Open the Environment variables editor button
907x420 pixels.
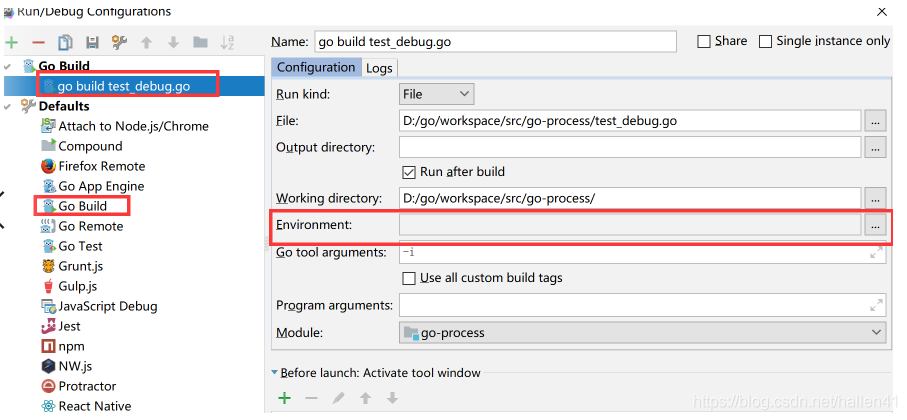pos(875,226)
